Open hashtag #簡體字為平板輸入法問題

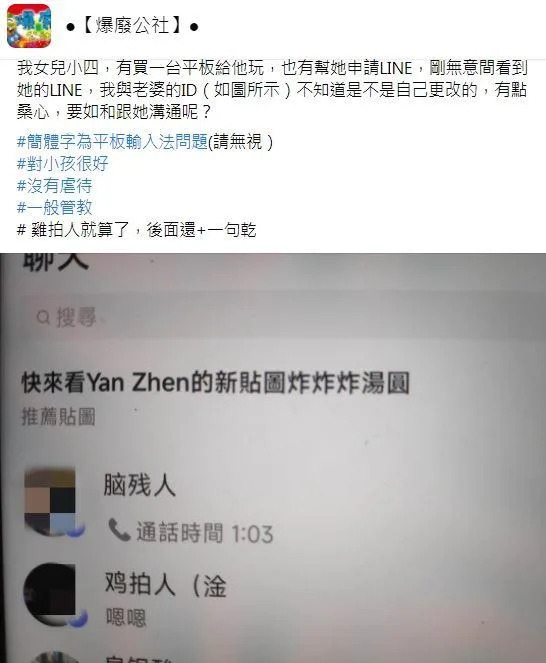(x=112, y=142)
